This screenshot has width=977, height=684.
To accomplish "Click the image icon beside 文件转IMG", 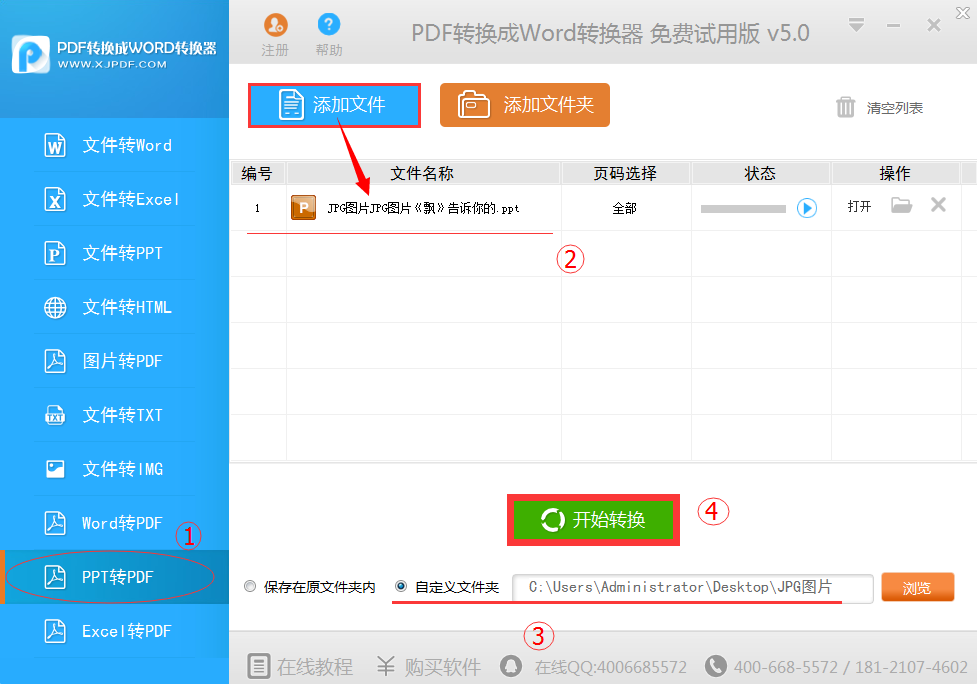I will (55, 469).
